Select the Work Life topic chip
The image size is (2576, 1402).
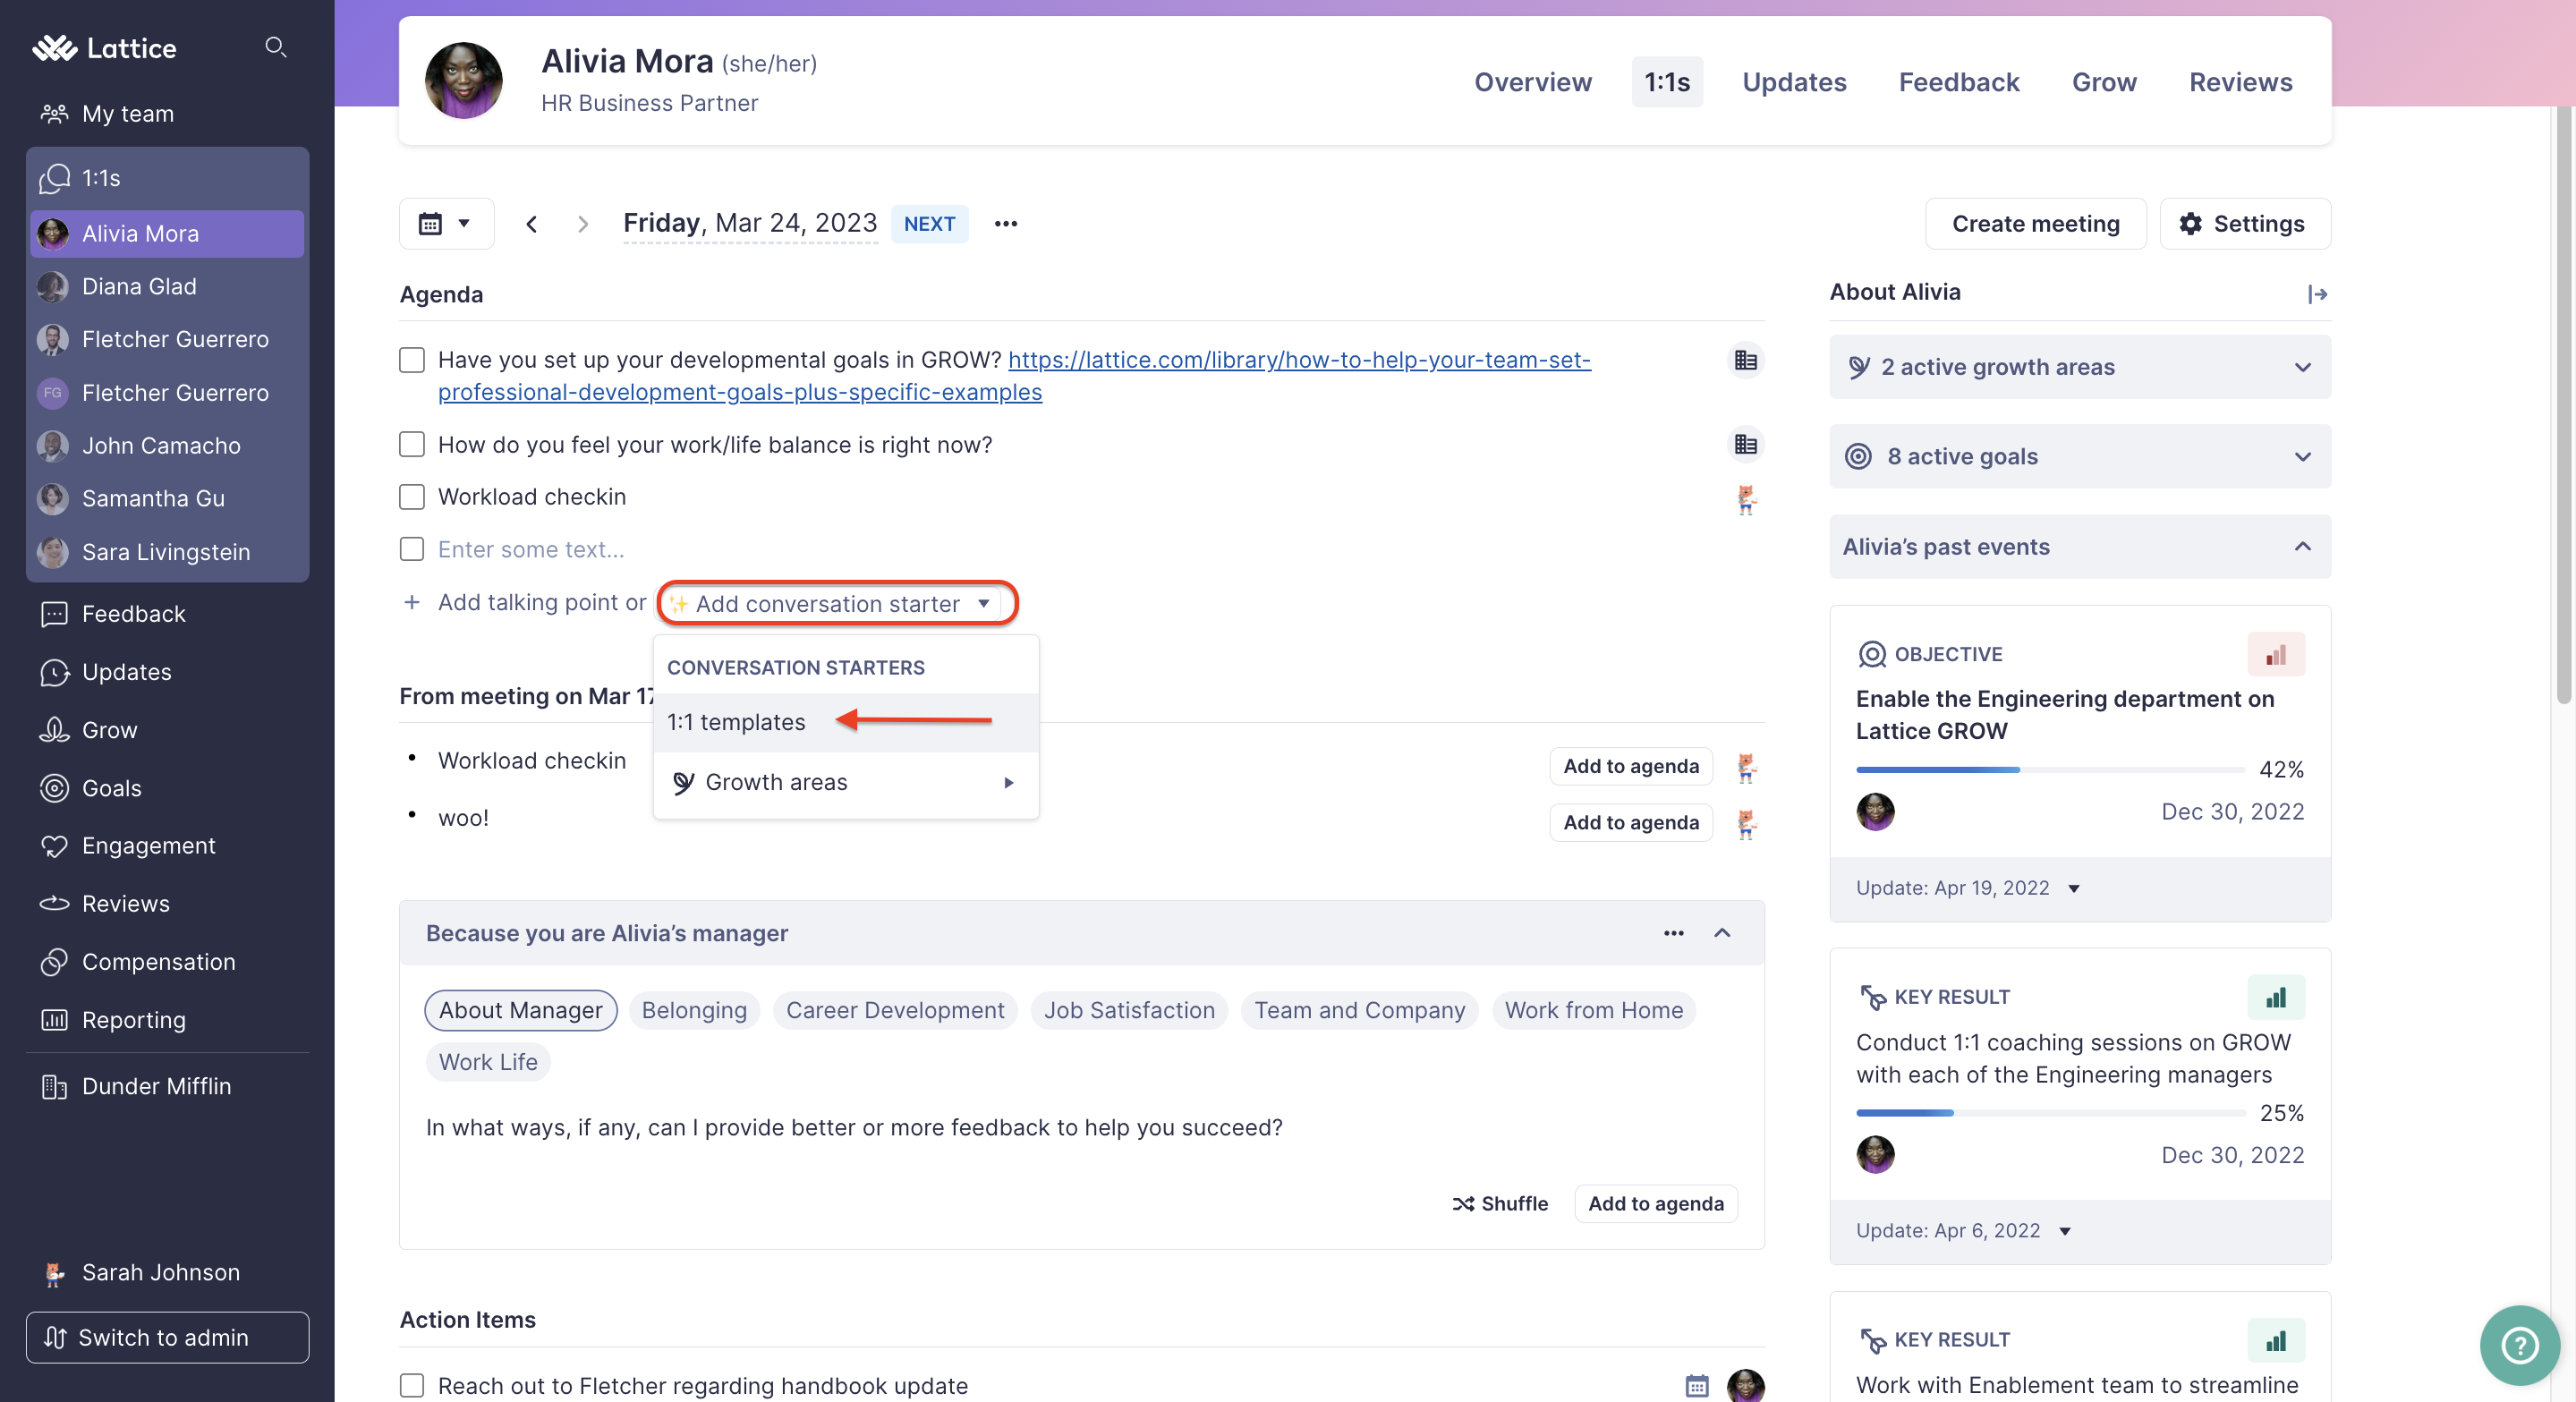click(x=488, y=1063)
